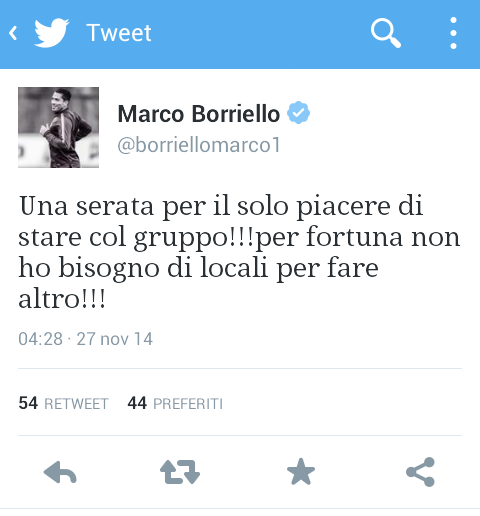
Task: Click the @borriellomarco1 handle
Action: click(x=199, y=145)
